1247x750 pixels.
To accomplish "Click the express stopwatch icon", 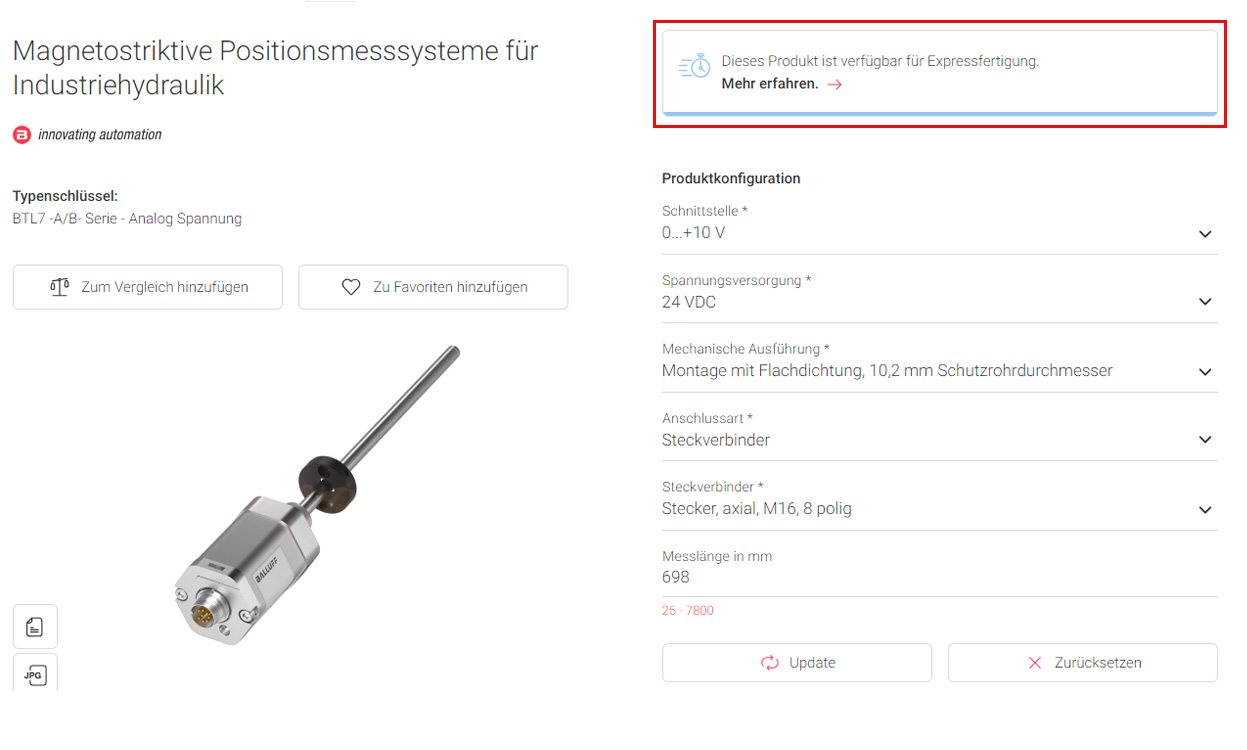I will [695, 67].
